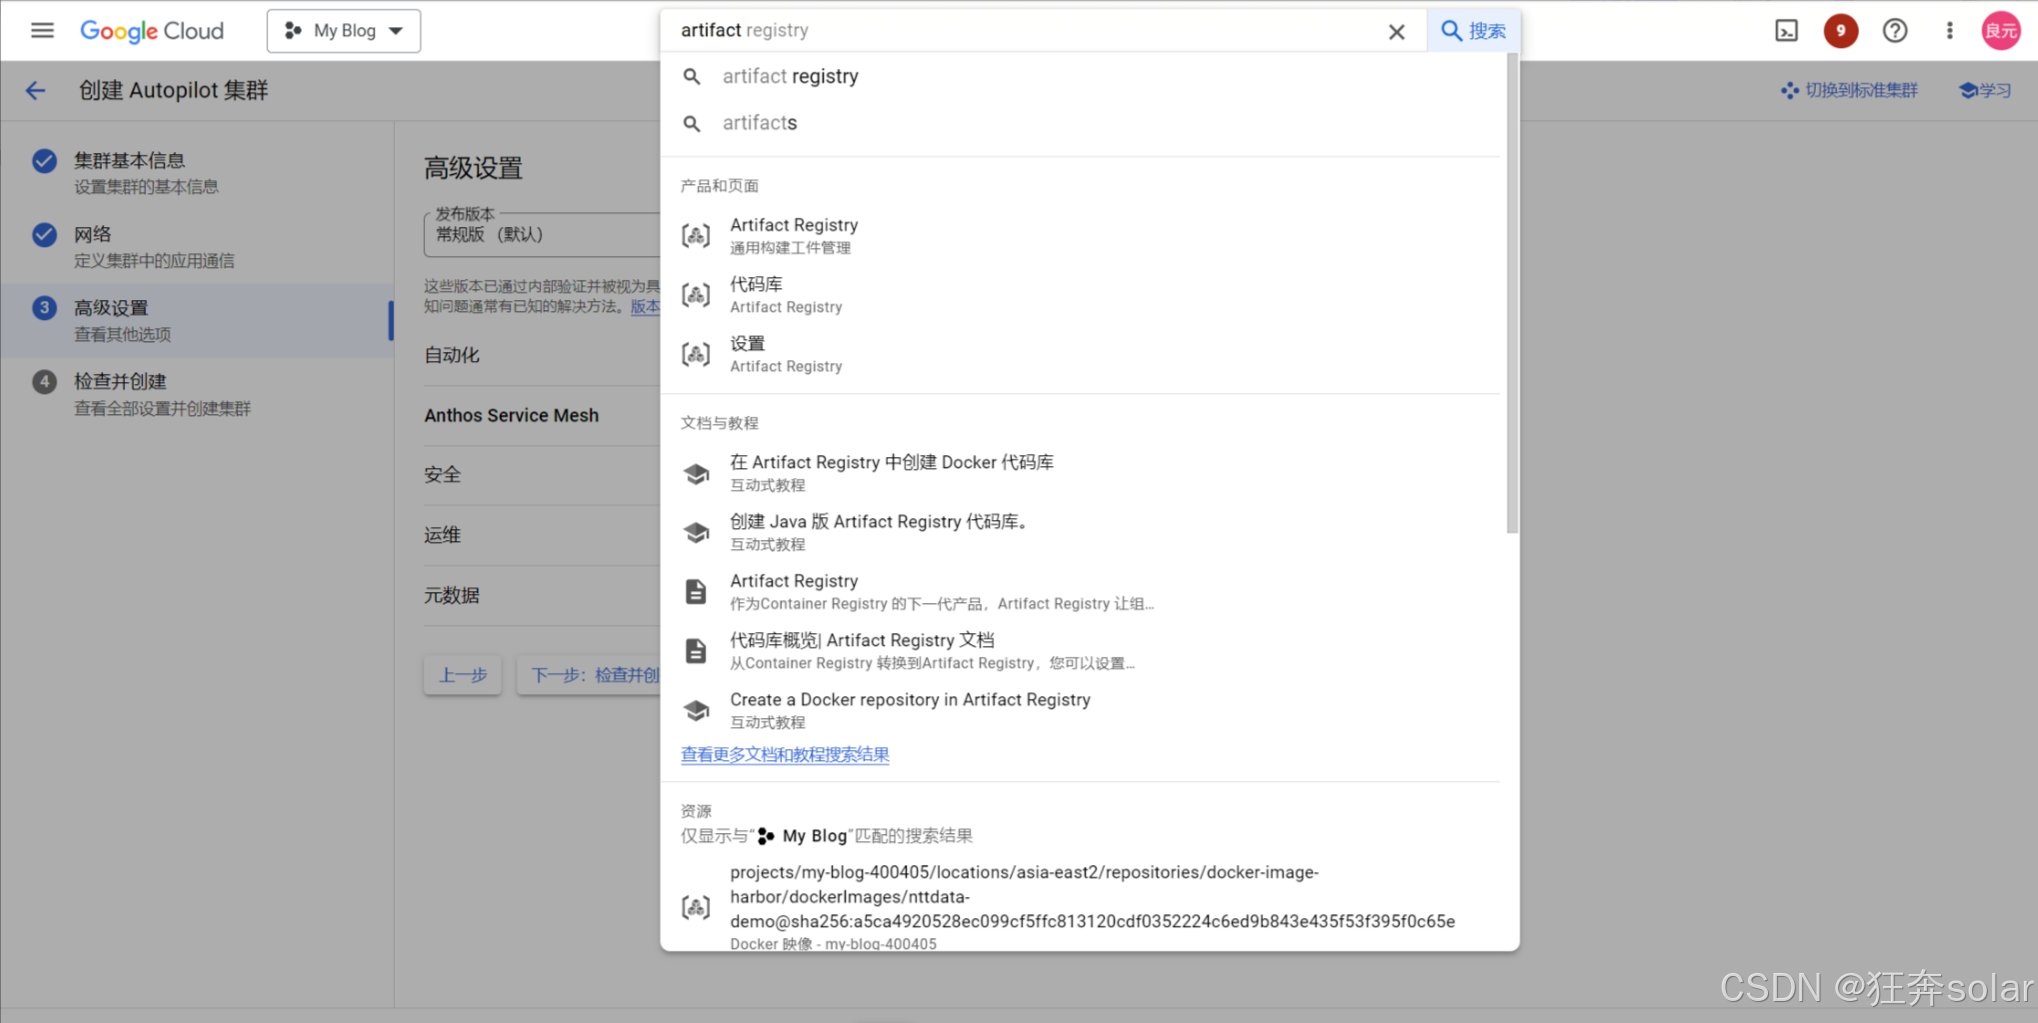Click document icon beside 代码库概览 result

696,651
